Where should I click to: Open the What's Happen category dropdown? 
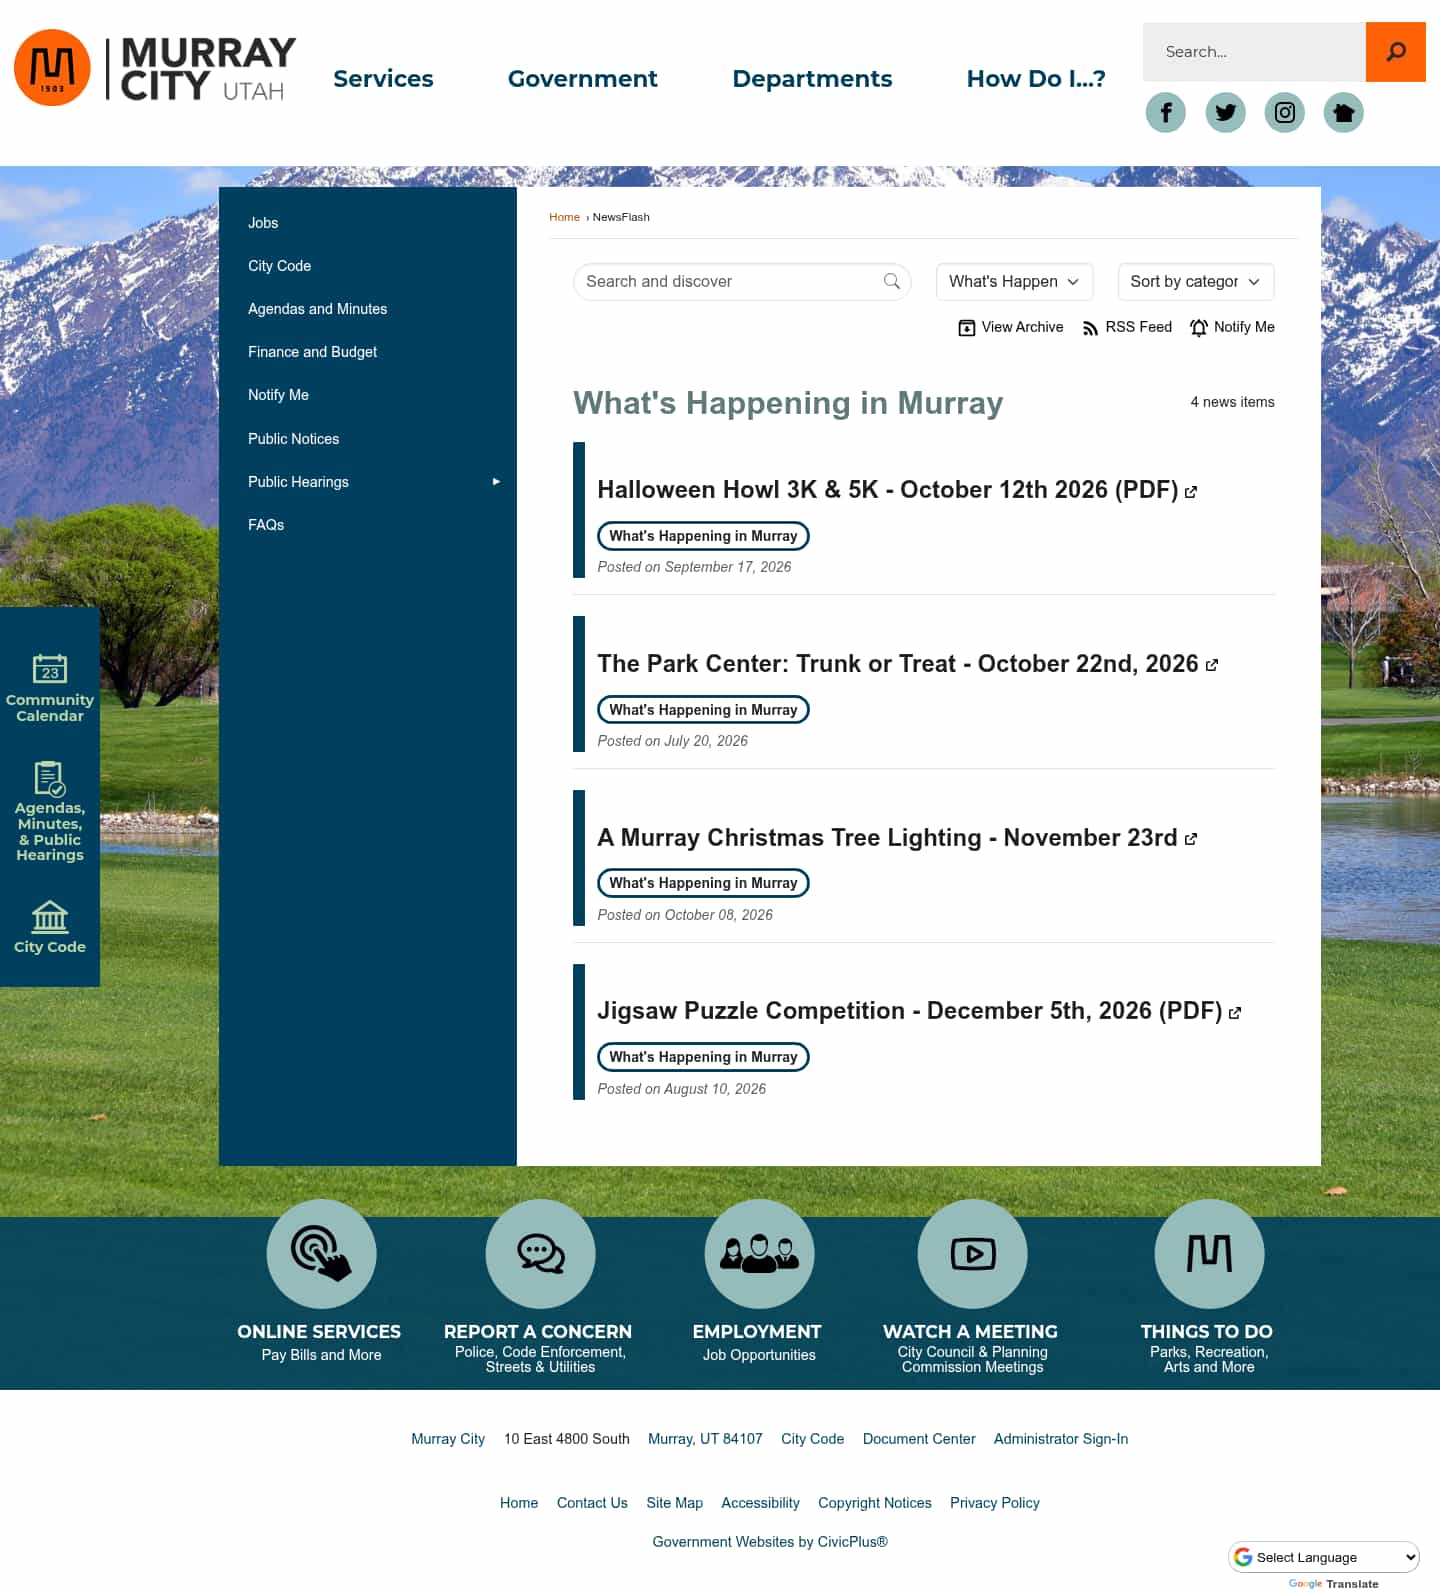pyautogui.click(x=1014, y=282)
